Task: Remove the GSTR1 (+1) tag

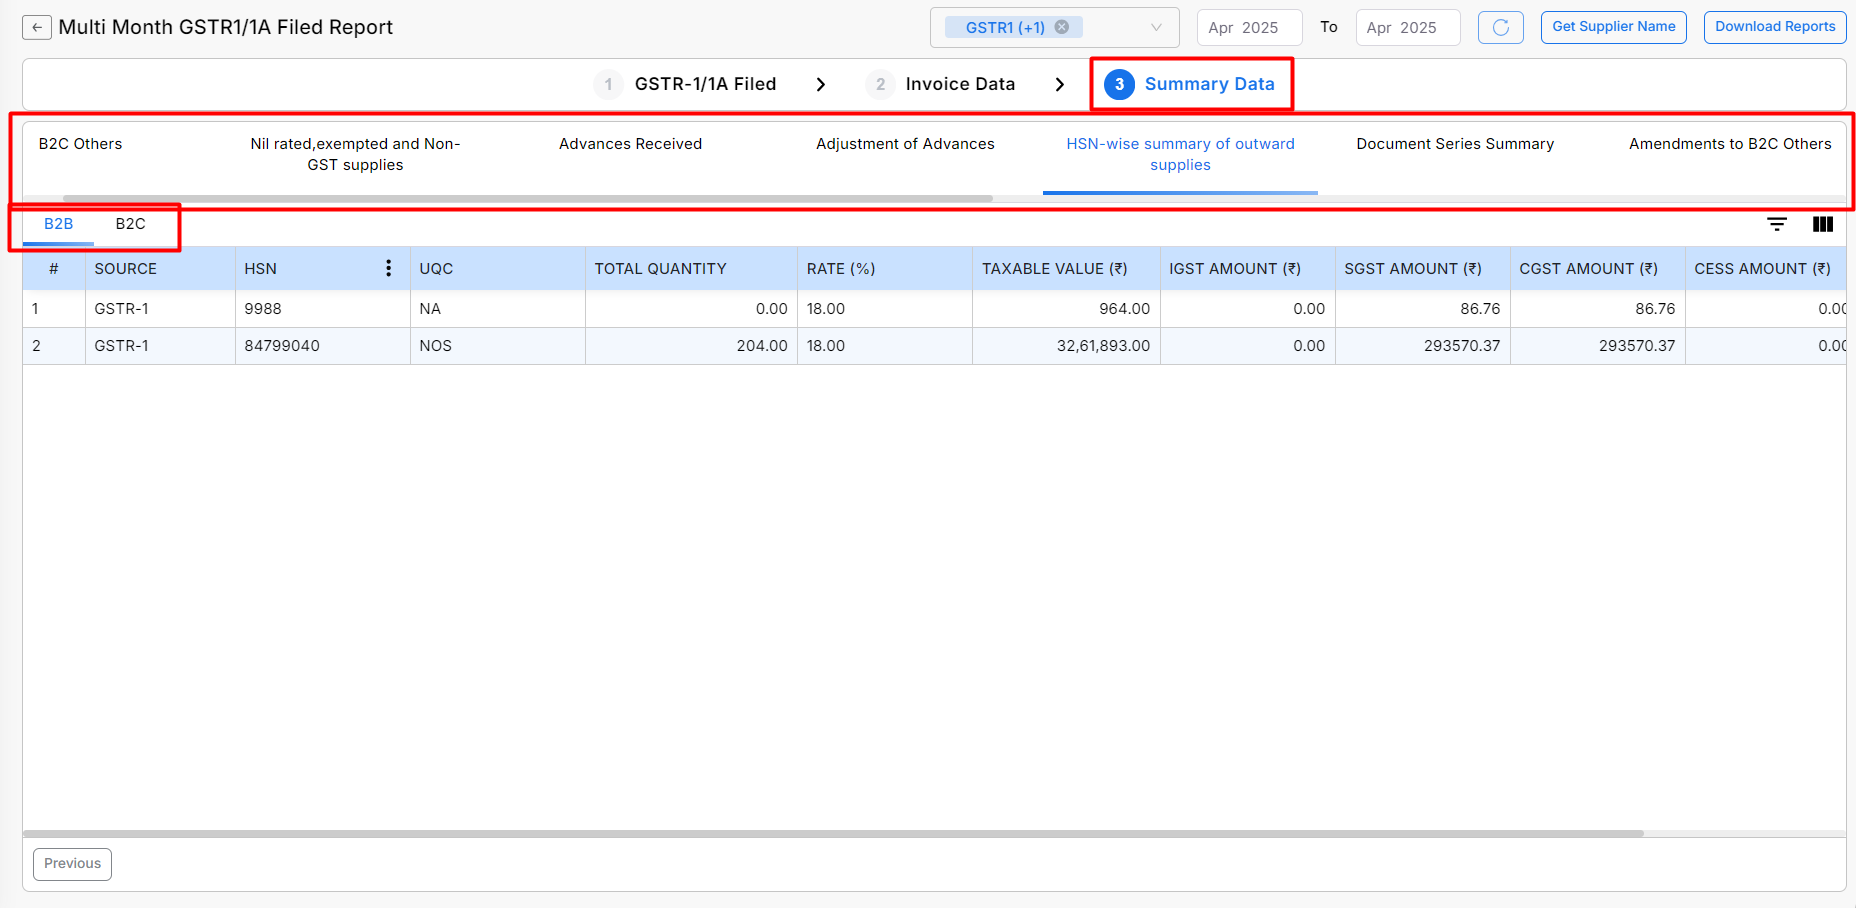Action: [1062, 27]
